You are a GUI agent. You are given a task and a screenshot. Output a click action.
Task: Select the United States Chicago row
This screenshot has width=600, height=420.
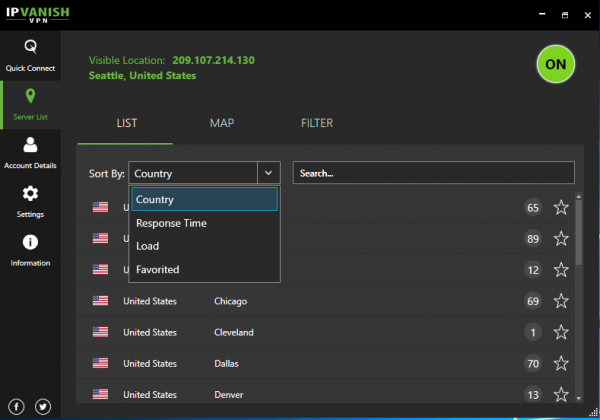point(325,301)
